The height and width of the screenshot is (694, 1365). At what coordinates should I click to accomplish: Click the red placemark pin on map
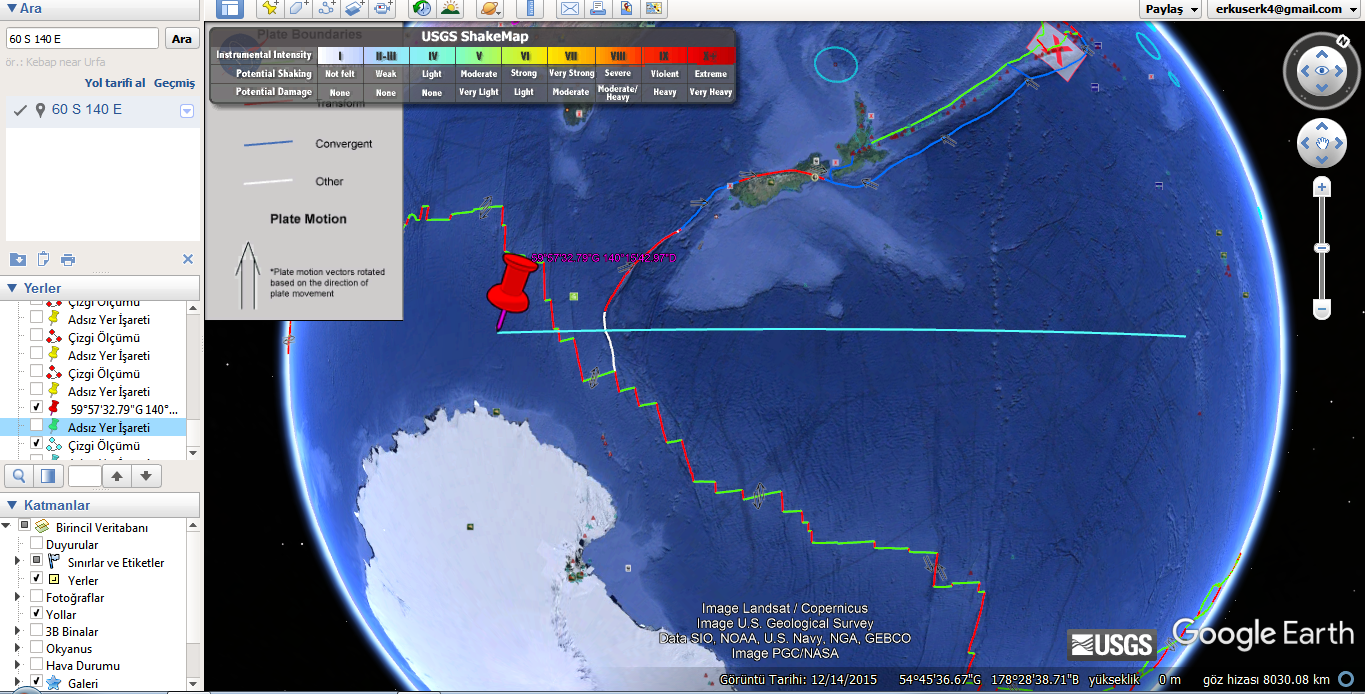tap(513, 287)
